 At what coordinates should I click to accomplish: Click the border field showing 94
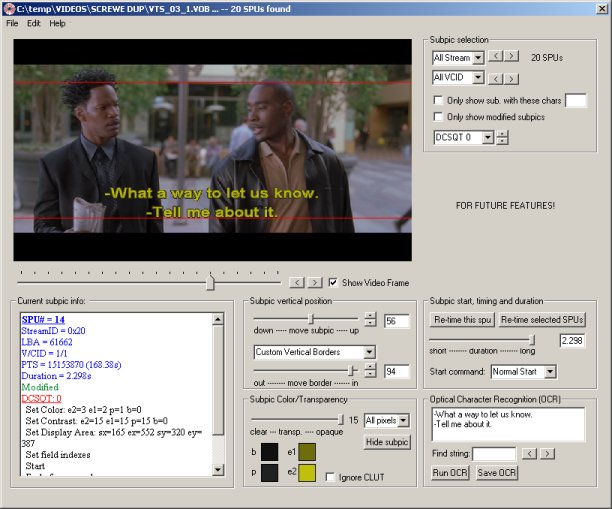pyautogui.click(x=397, y=371)
